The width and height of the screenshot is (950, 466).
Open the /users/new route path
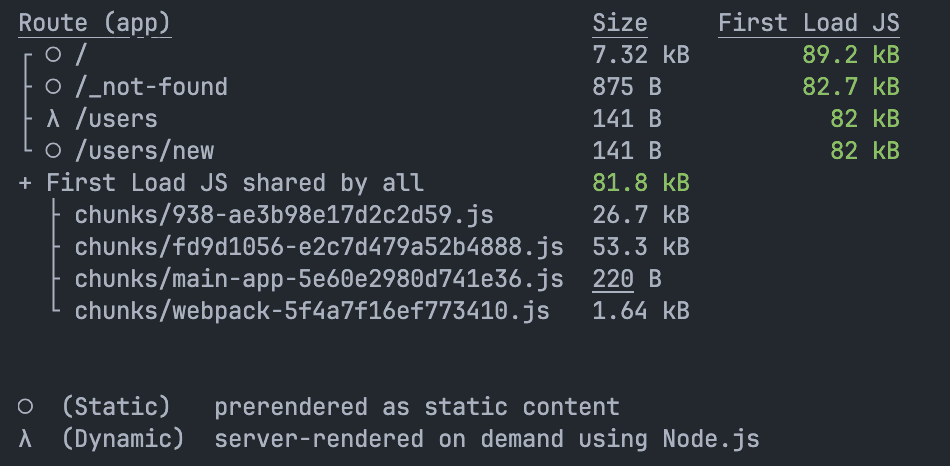tap(144, 151)
